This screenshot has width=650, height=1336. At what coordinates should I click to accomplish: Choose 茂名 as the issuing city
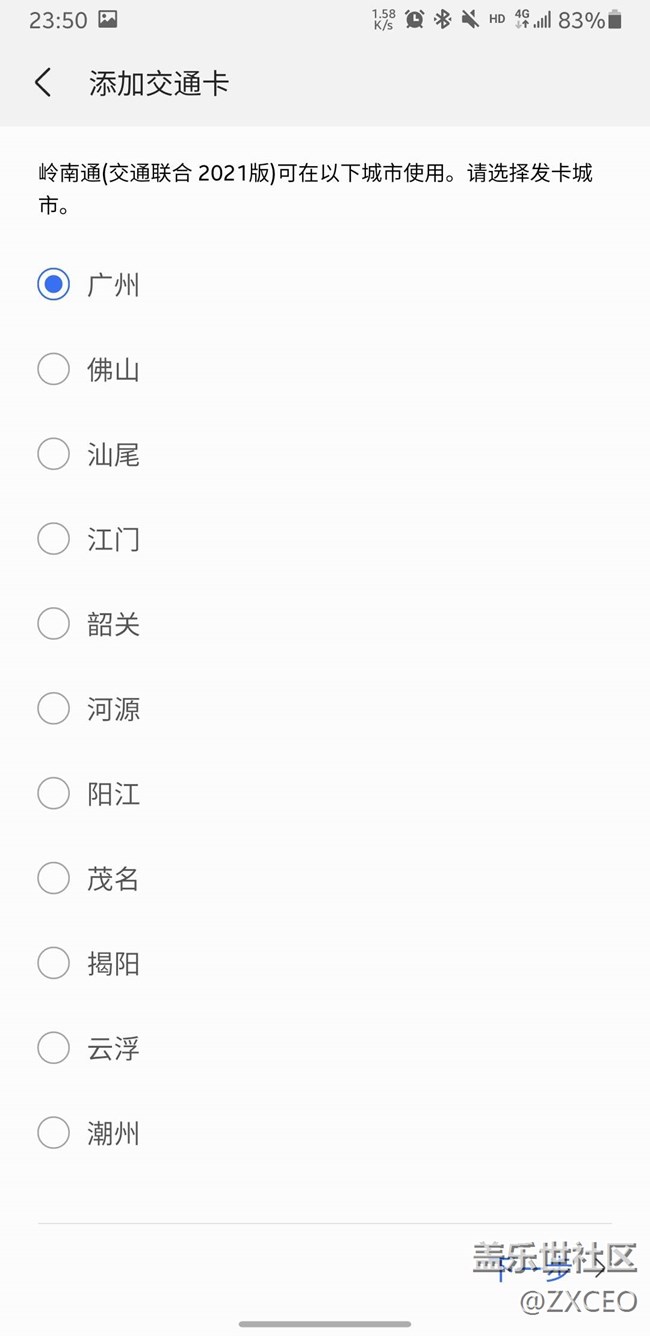coord(53,879)
